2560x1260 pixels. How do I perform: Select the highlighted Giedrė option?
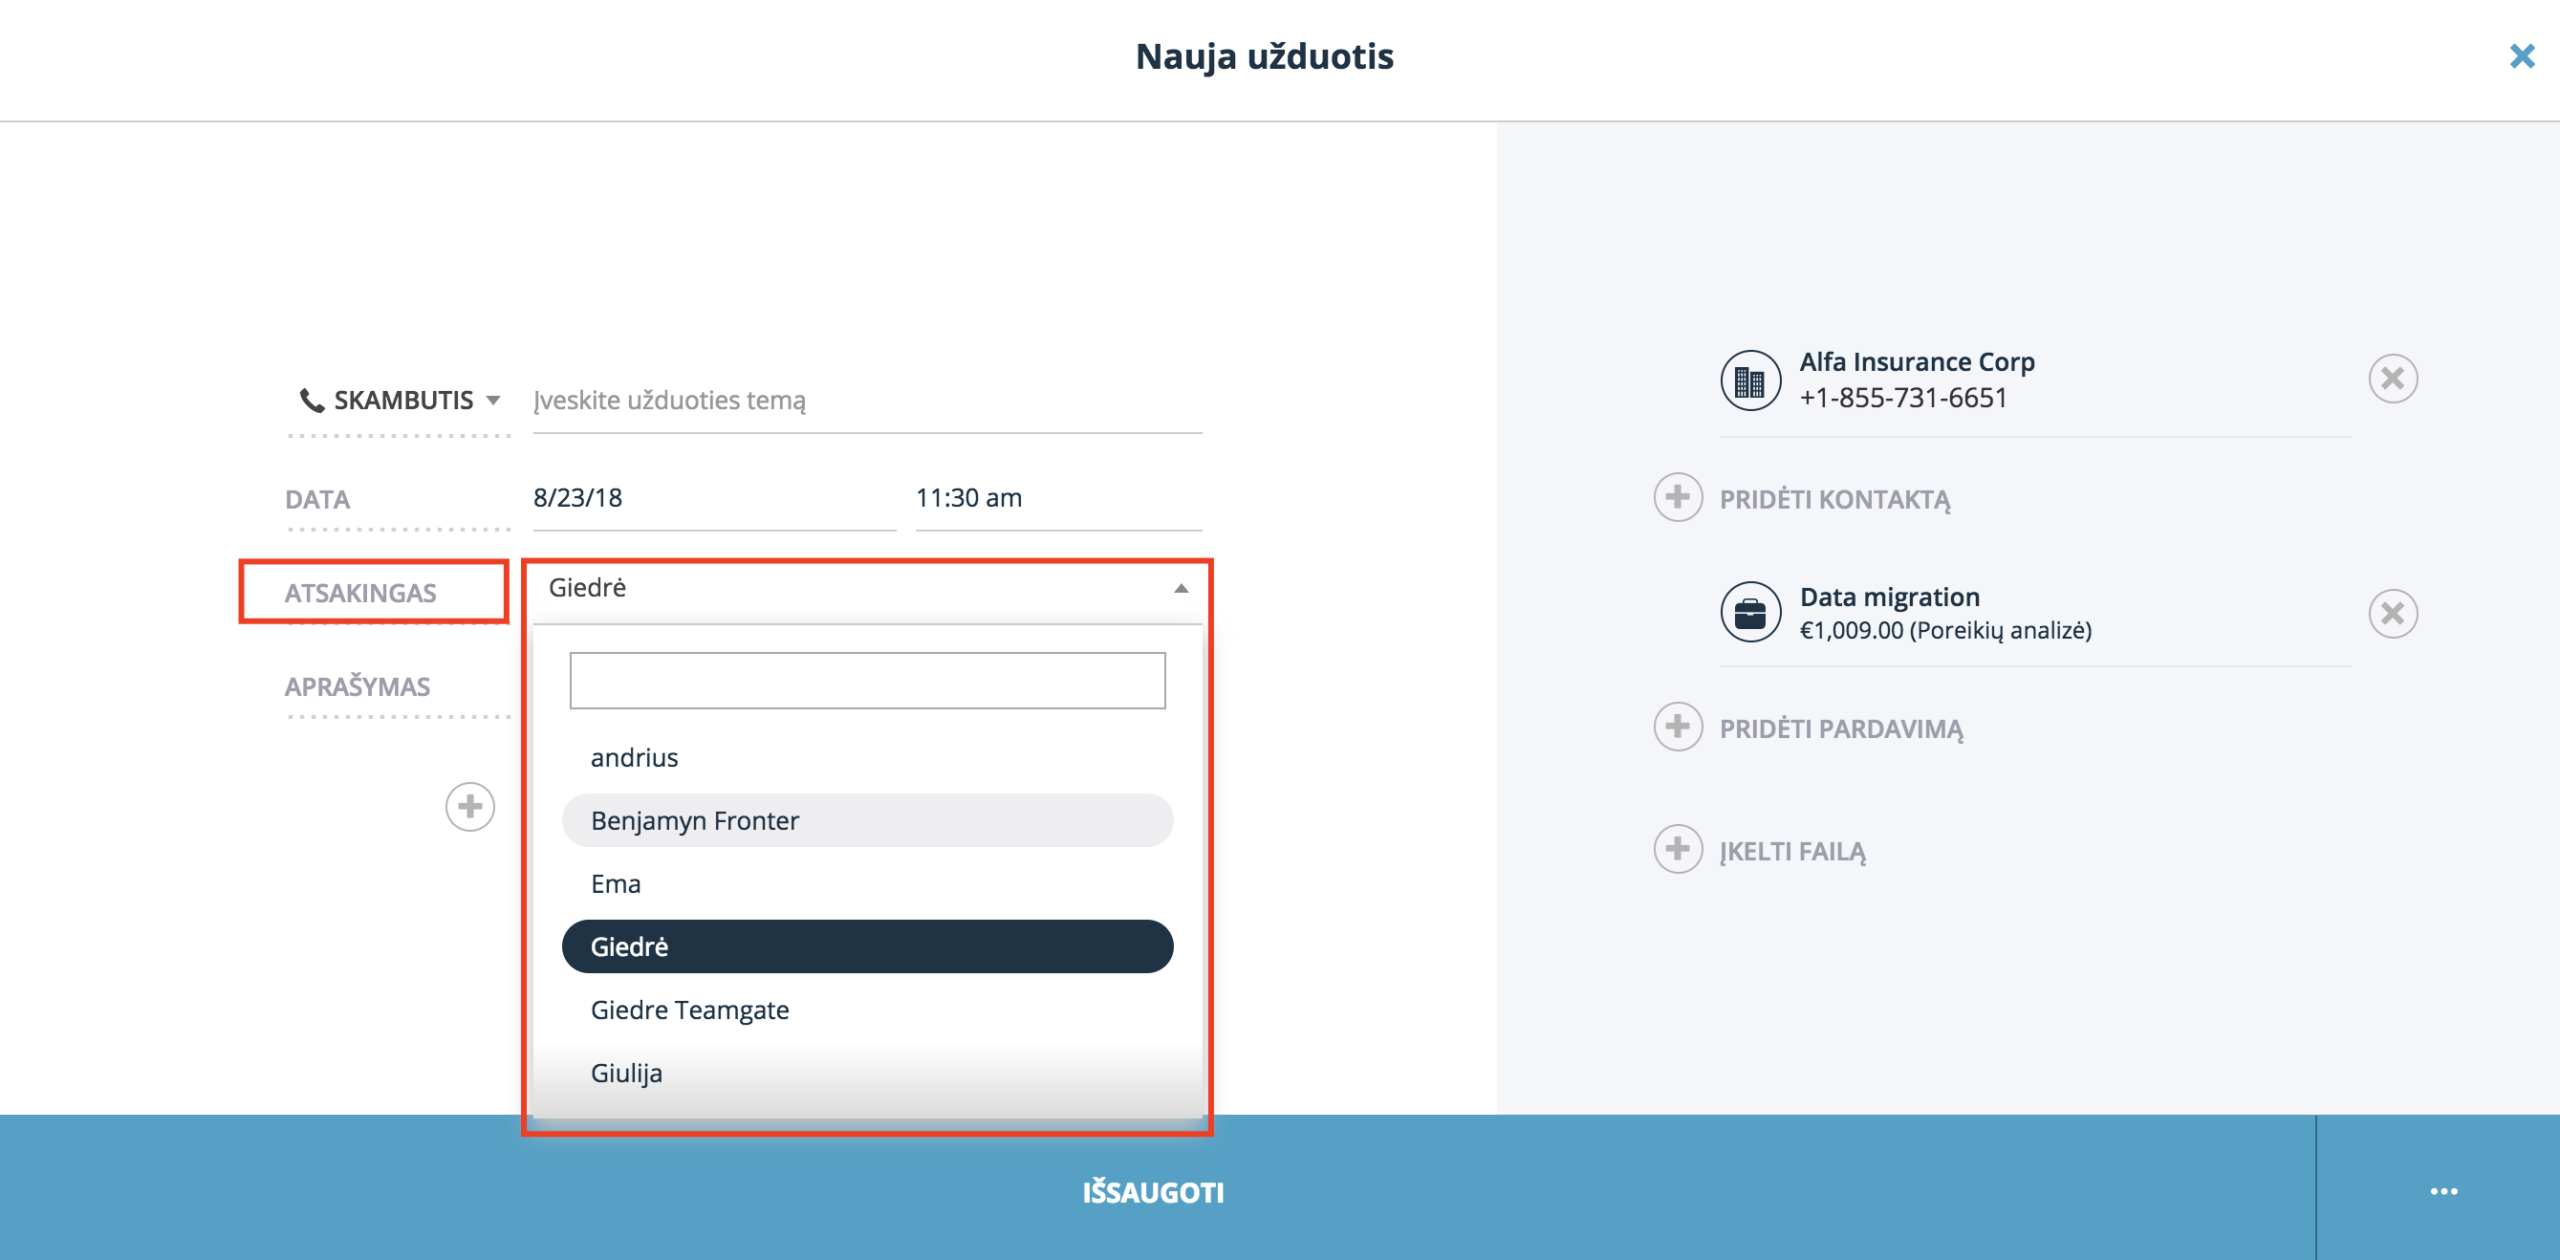867,947
